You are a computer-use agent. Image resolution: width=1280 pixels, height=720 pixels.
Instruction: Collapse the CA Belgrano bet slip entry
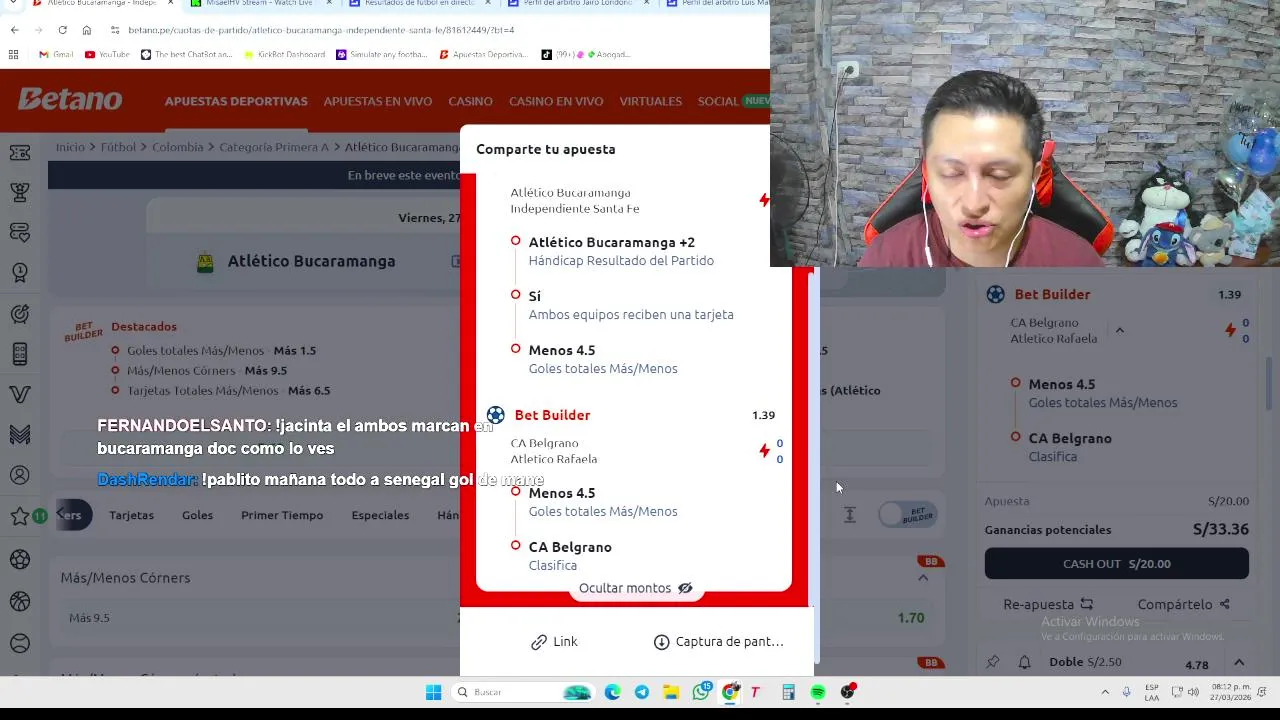pos(1120,330)
